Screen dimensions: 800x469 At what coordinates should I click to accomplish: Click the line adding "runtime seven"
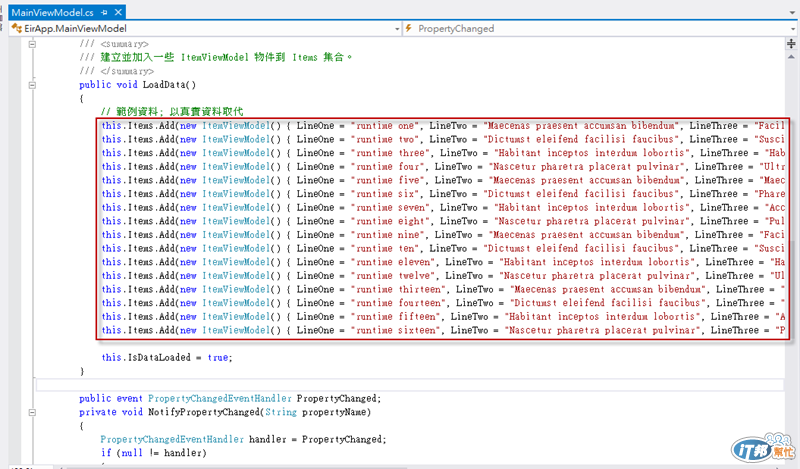tap(442, 207)
